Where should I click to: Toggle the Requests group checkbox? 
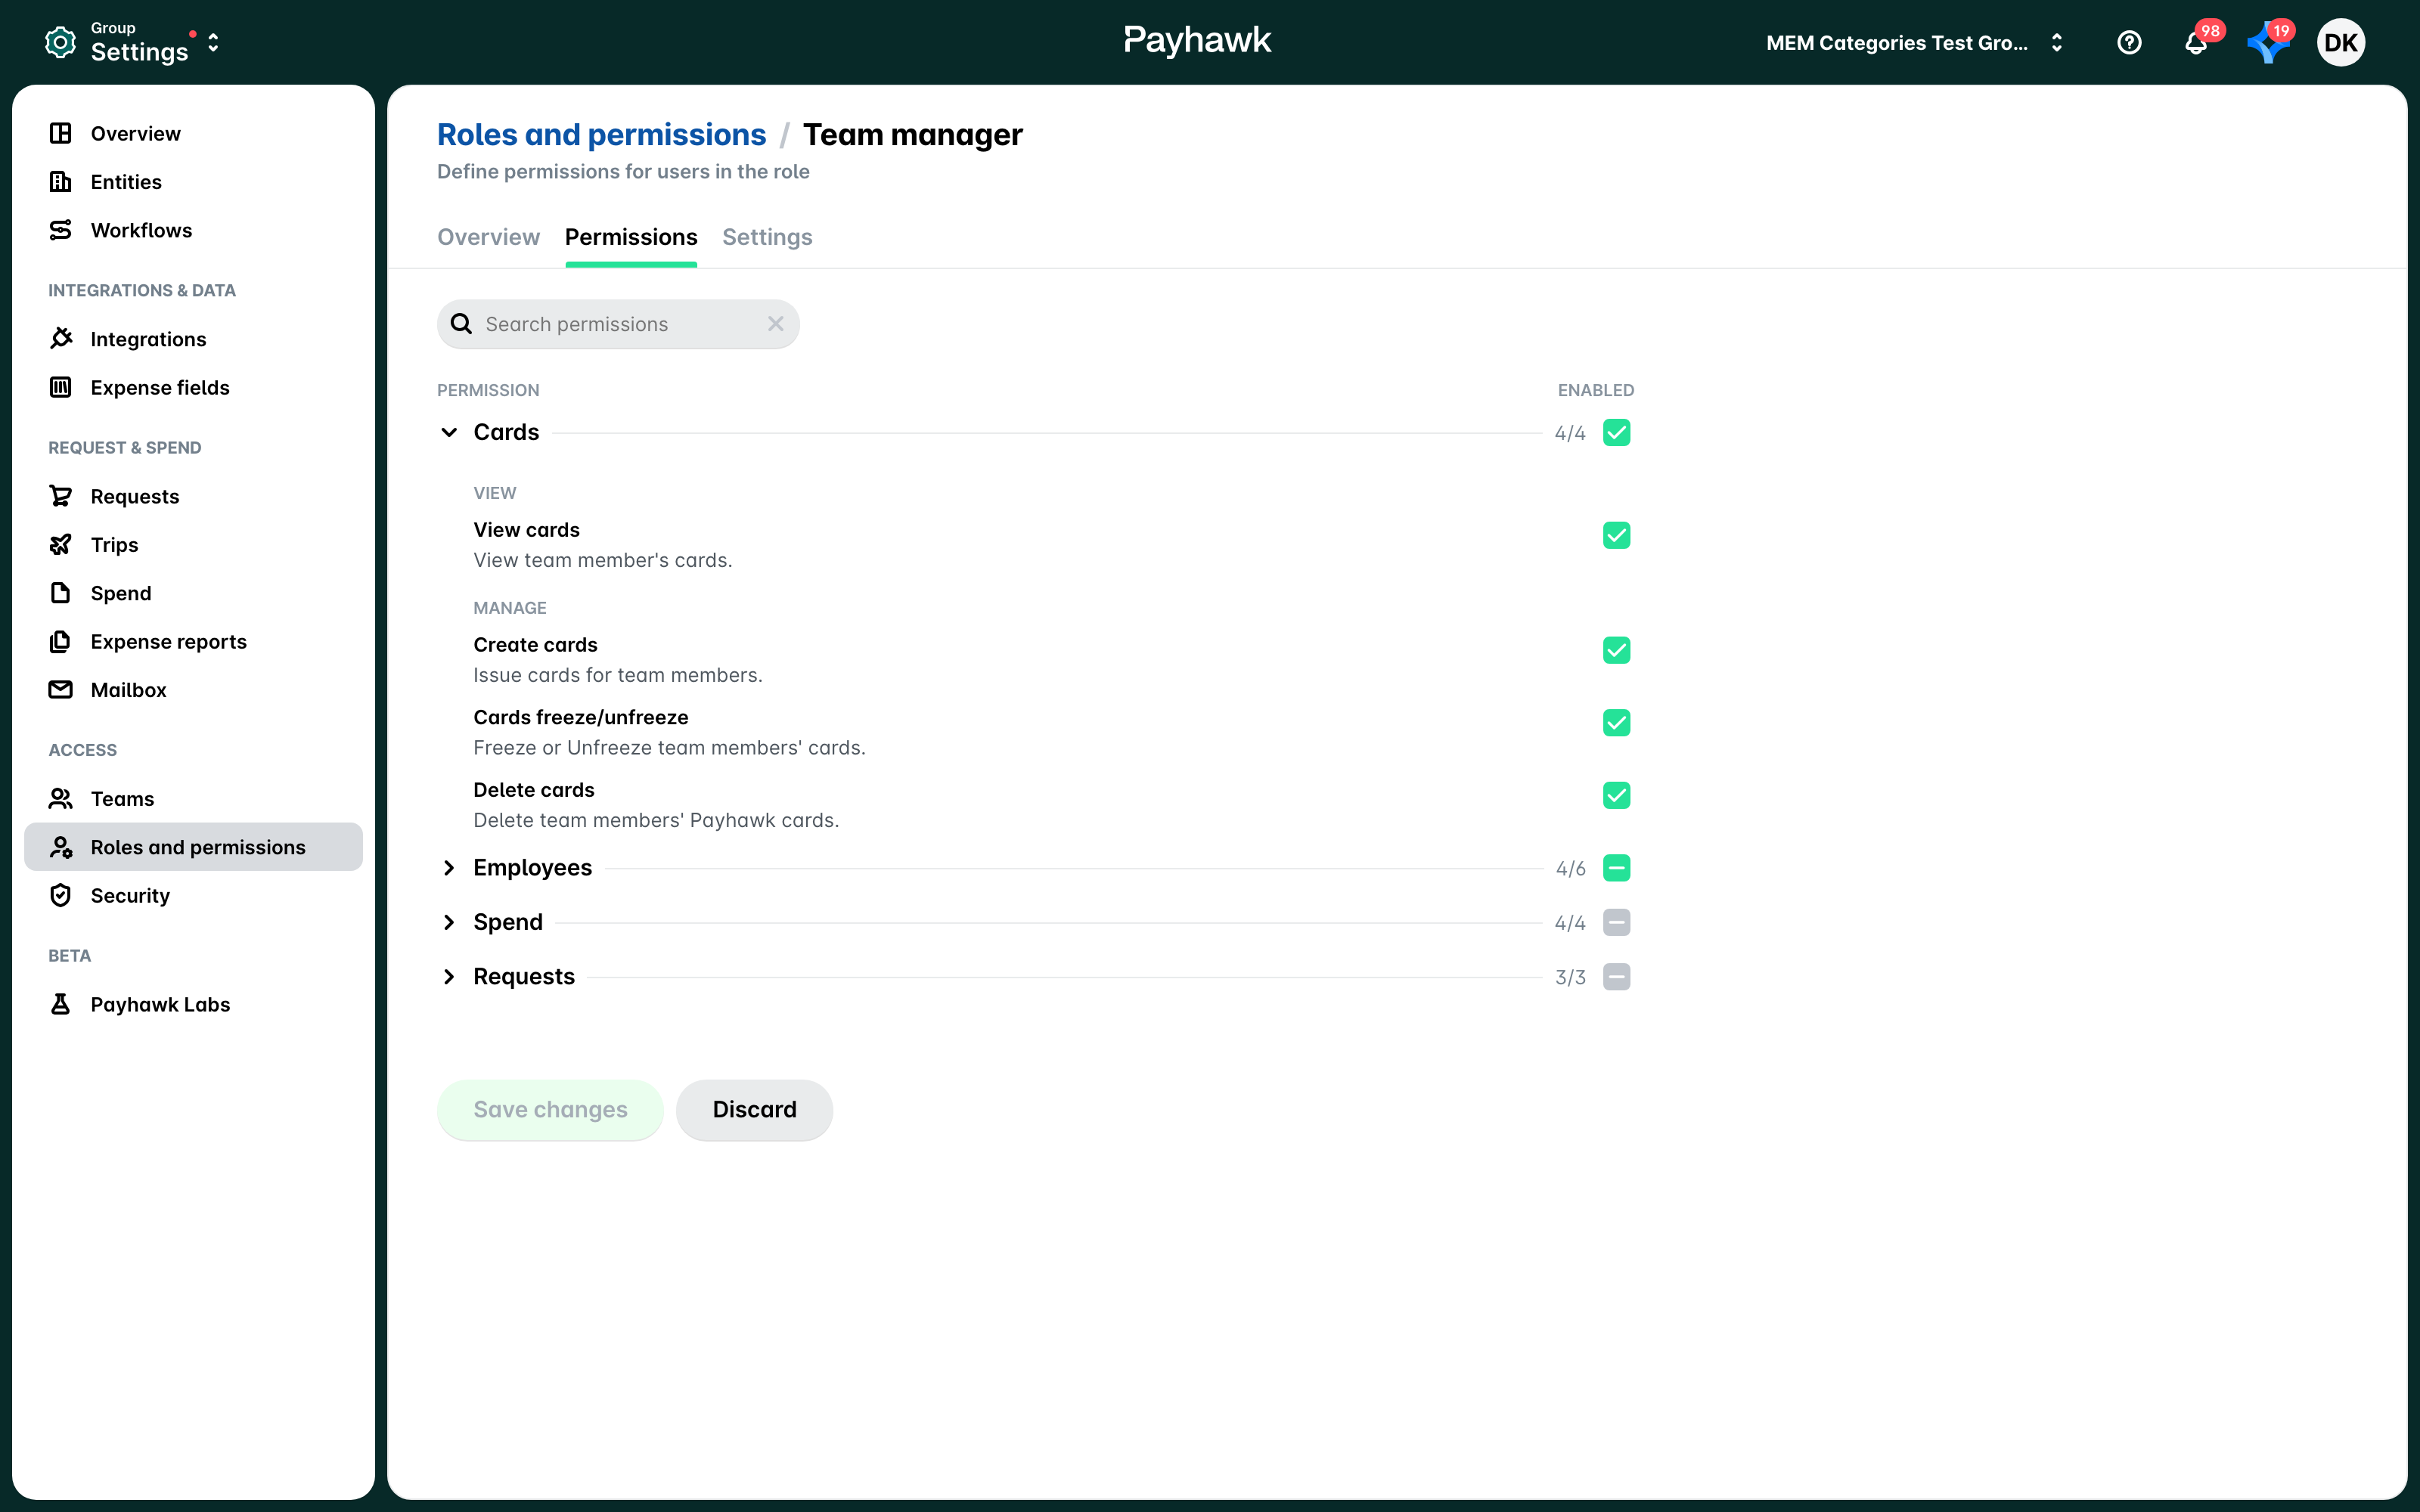click(1616, 977)
